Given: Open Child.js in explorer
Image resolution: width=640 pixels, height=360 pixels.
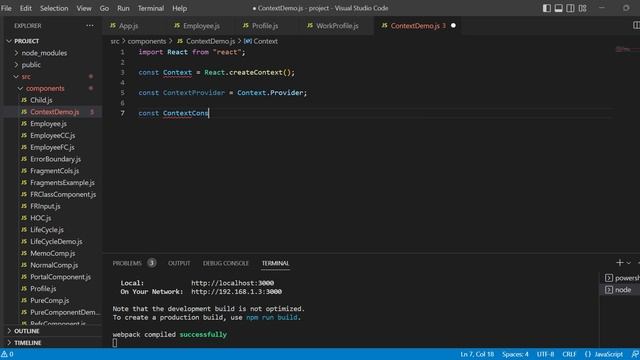Looking at the screenshot, I should 41,100.
